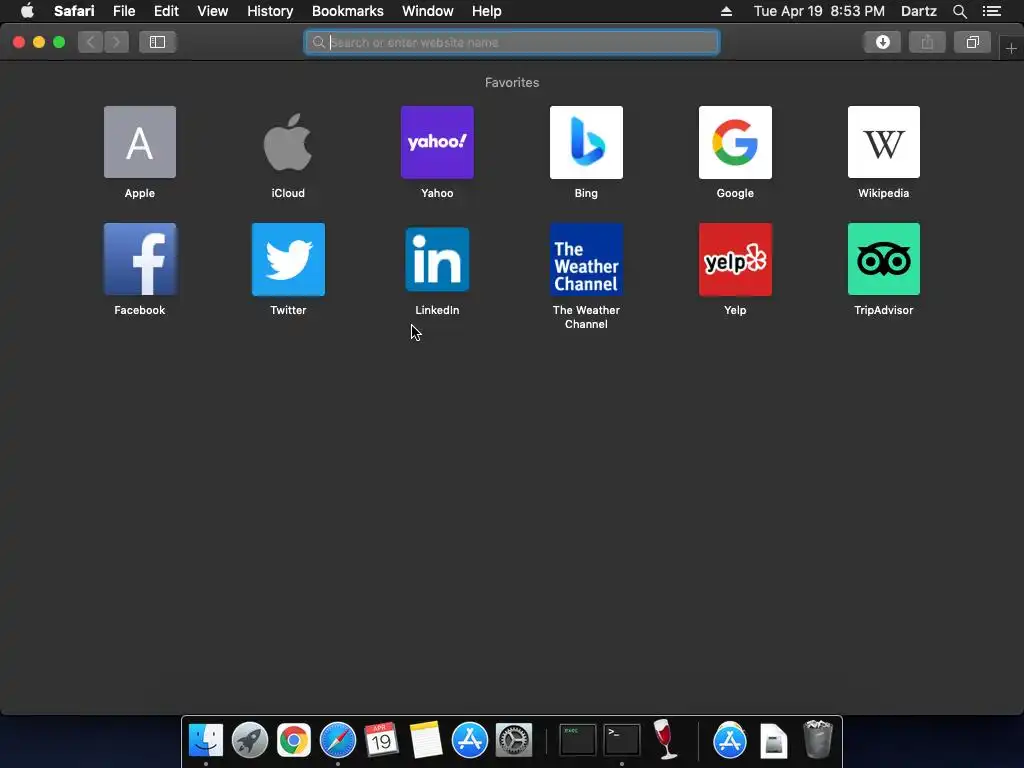The width and height of the screenshot is (1024, 768).
Task: Open the iCloud favorite
Action: pos(288,142)
